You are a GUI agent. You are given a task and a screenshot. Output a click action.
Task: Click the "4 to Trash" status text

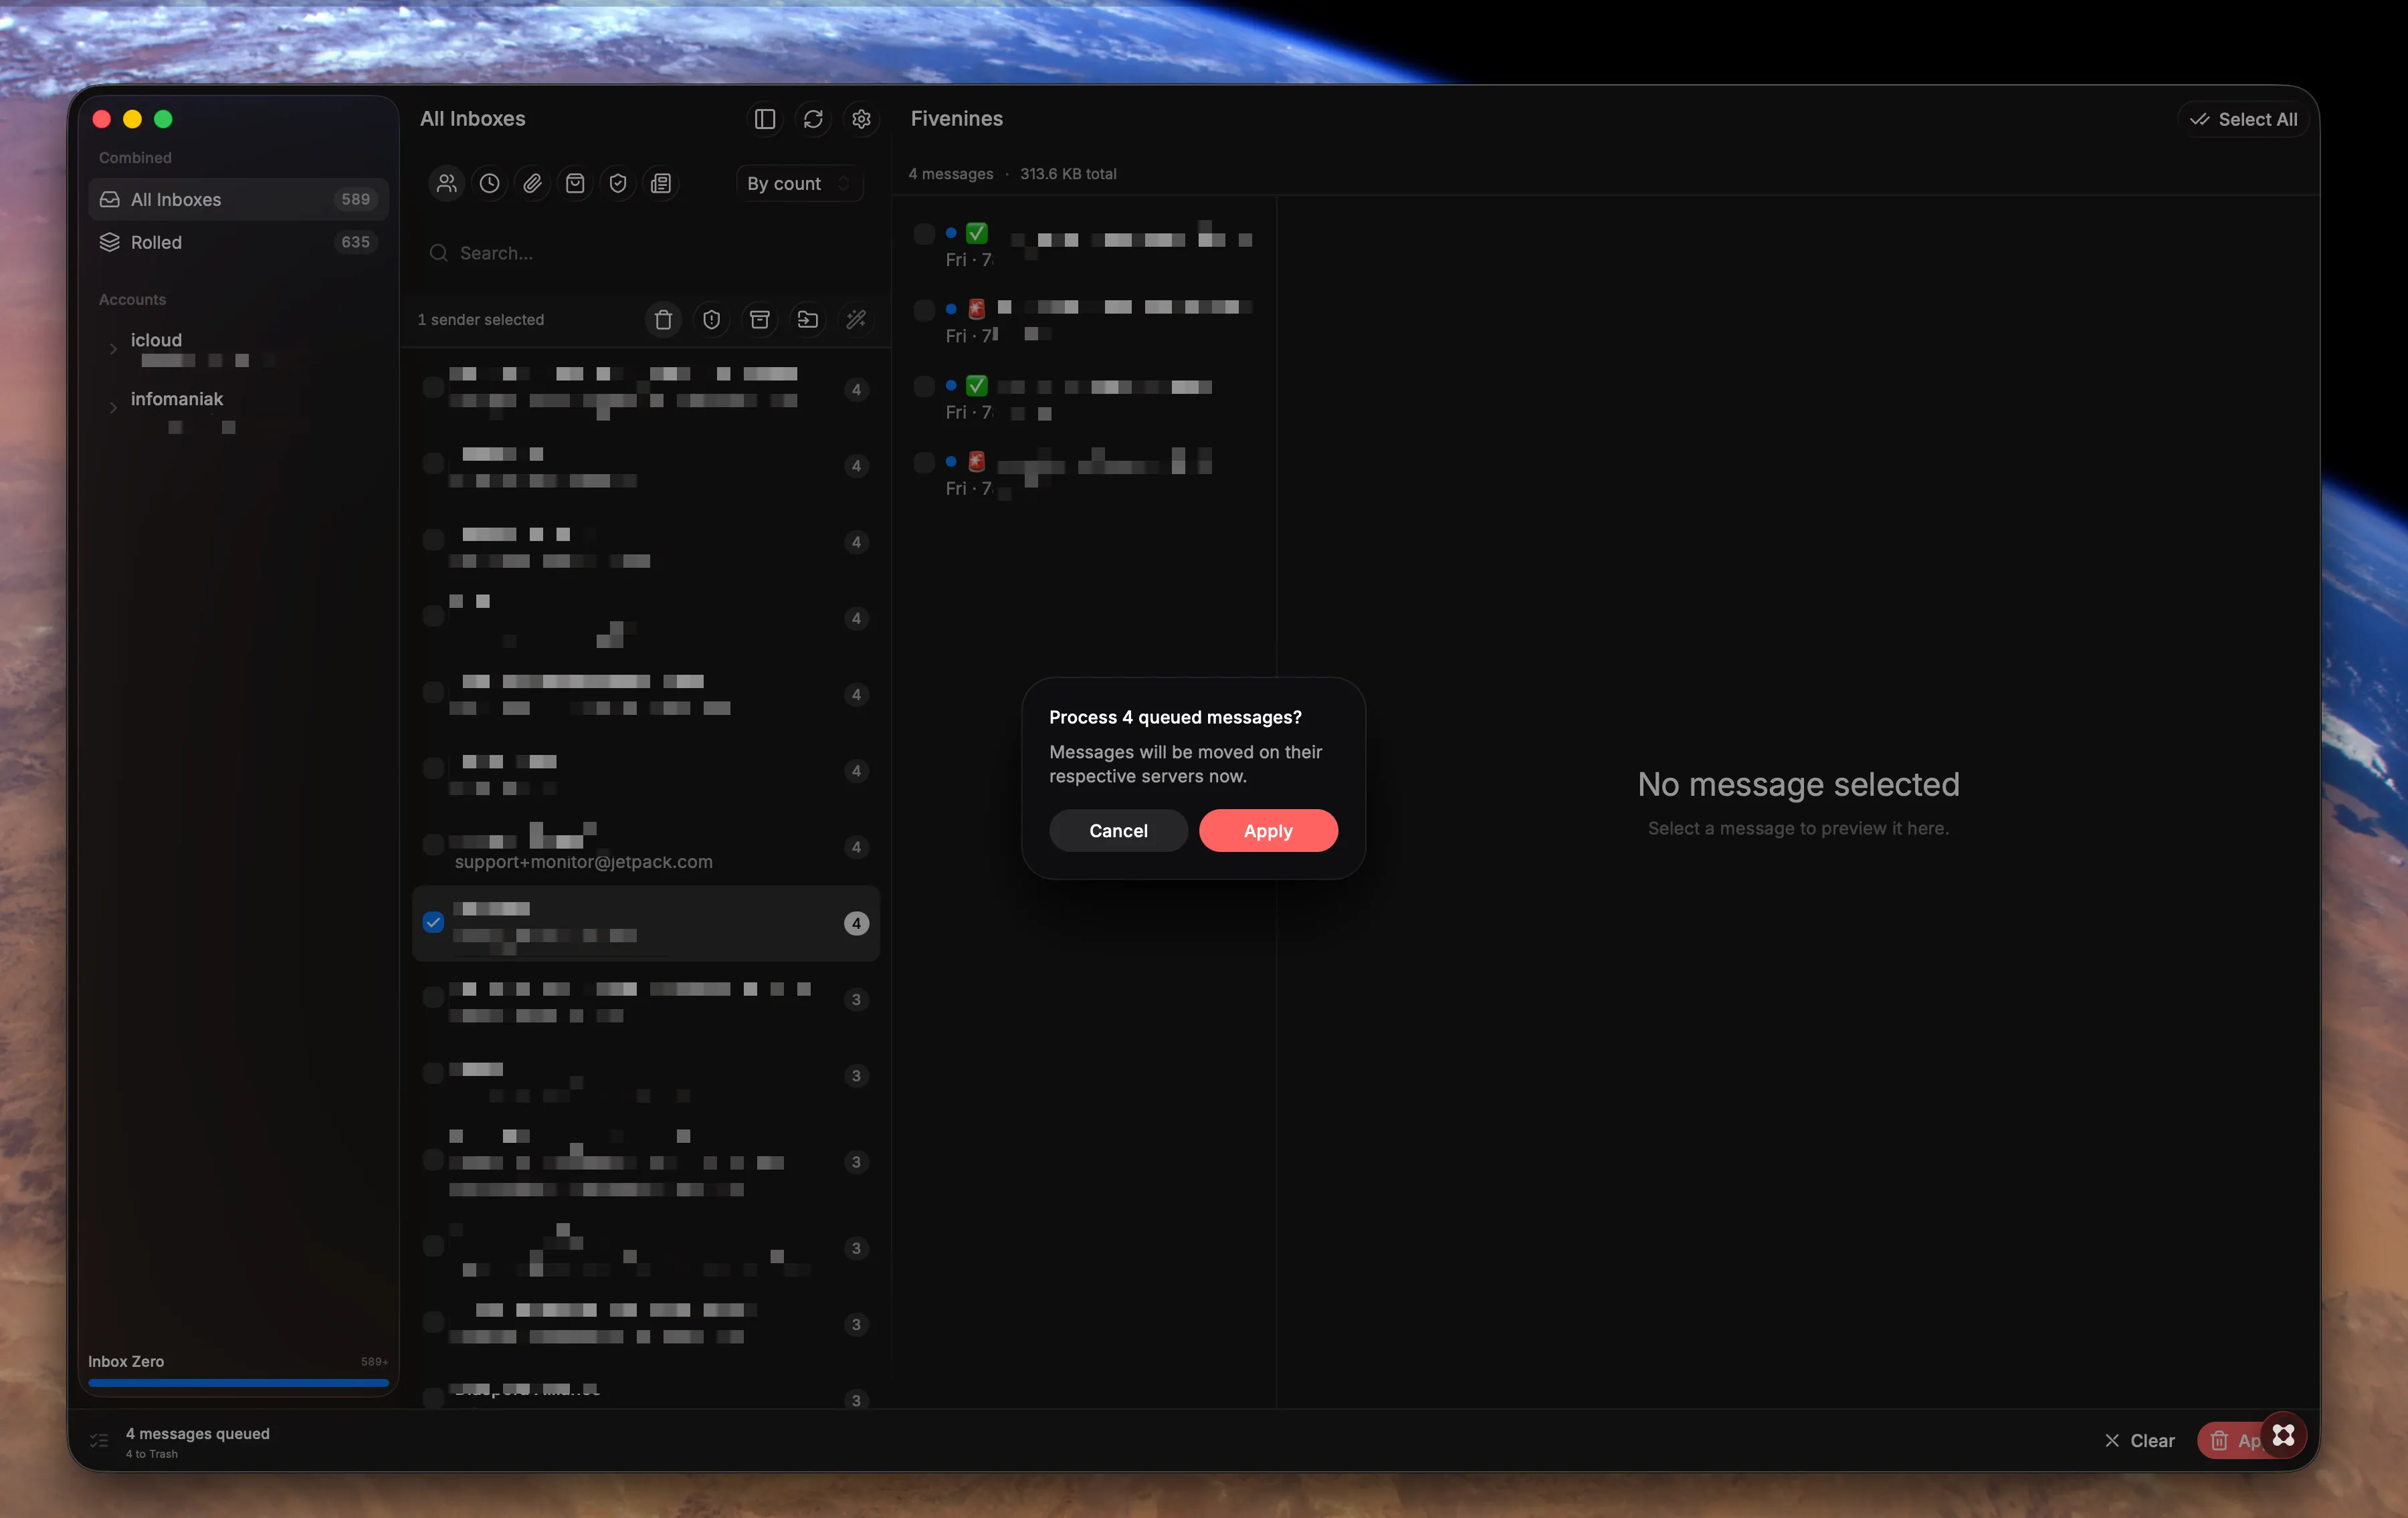point(152,1454)
